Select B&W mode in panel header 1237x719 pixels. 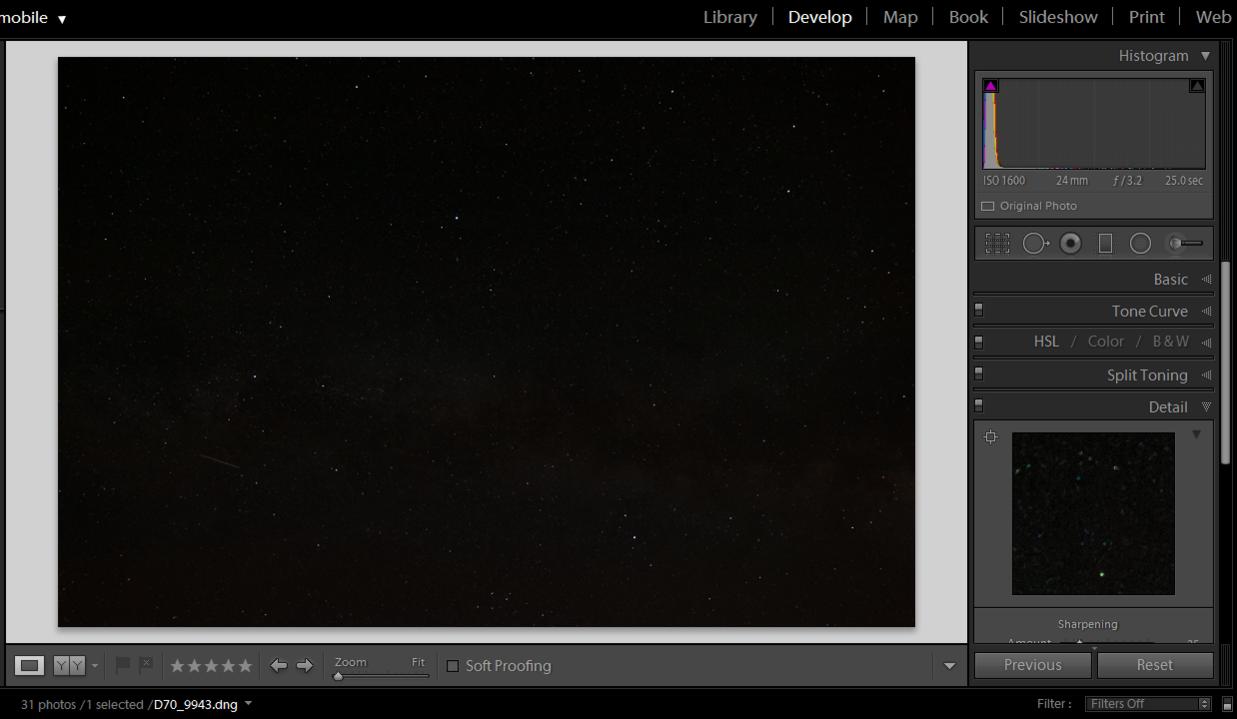point(1171,342)
